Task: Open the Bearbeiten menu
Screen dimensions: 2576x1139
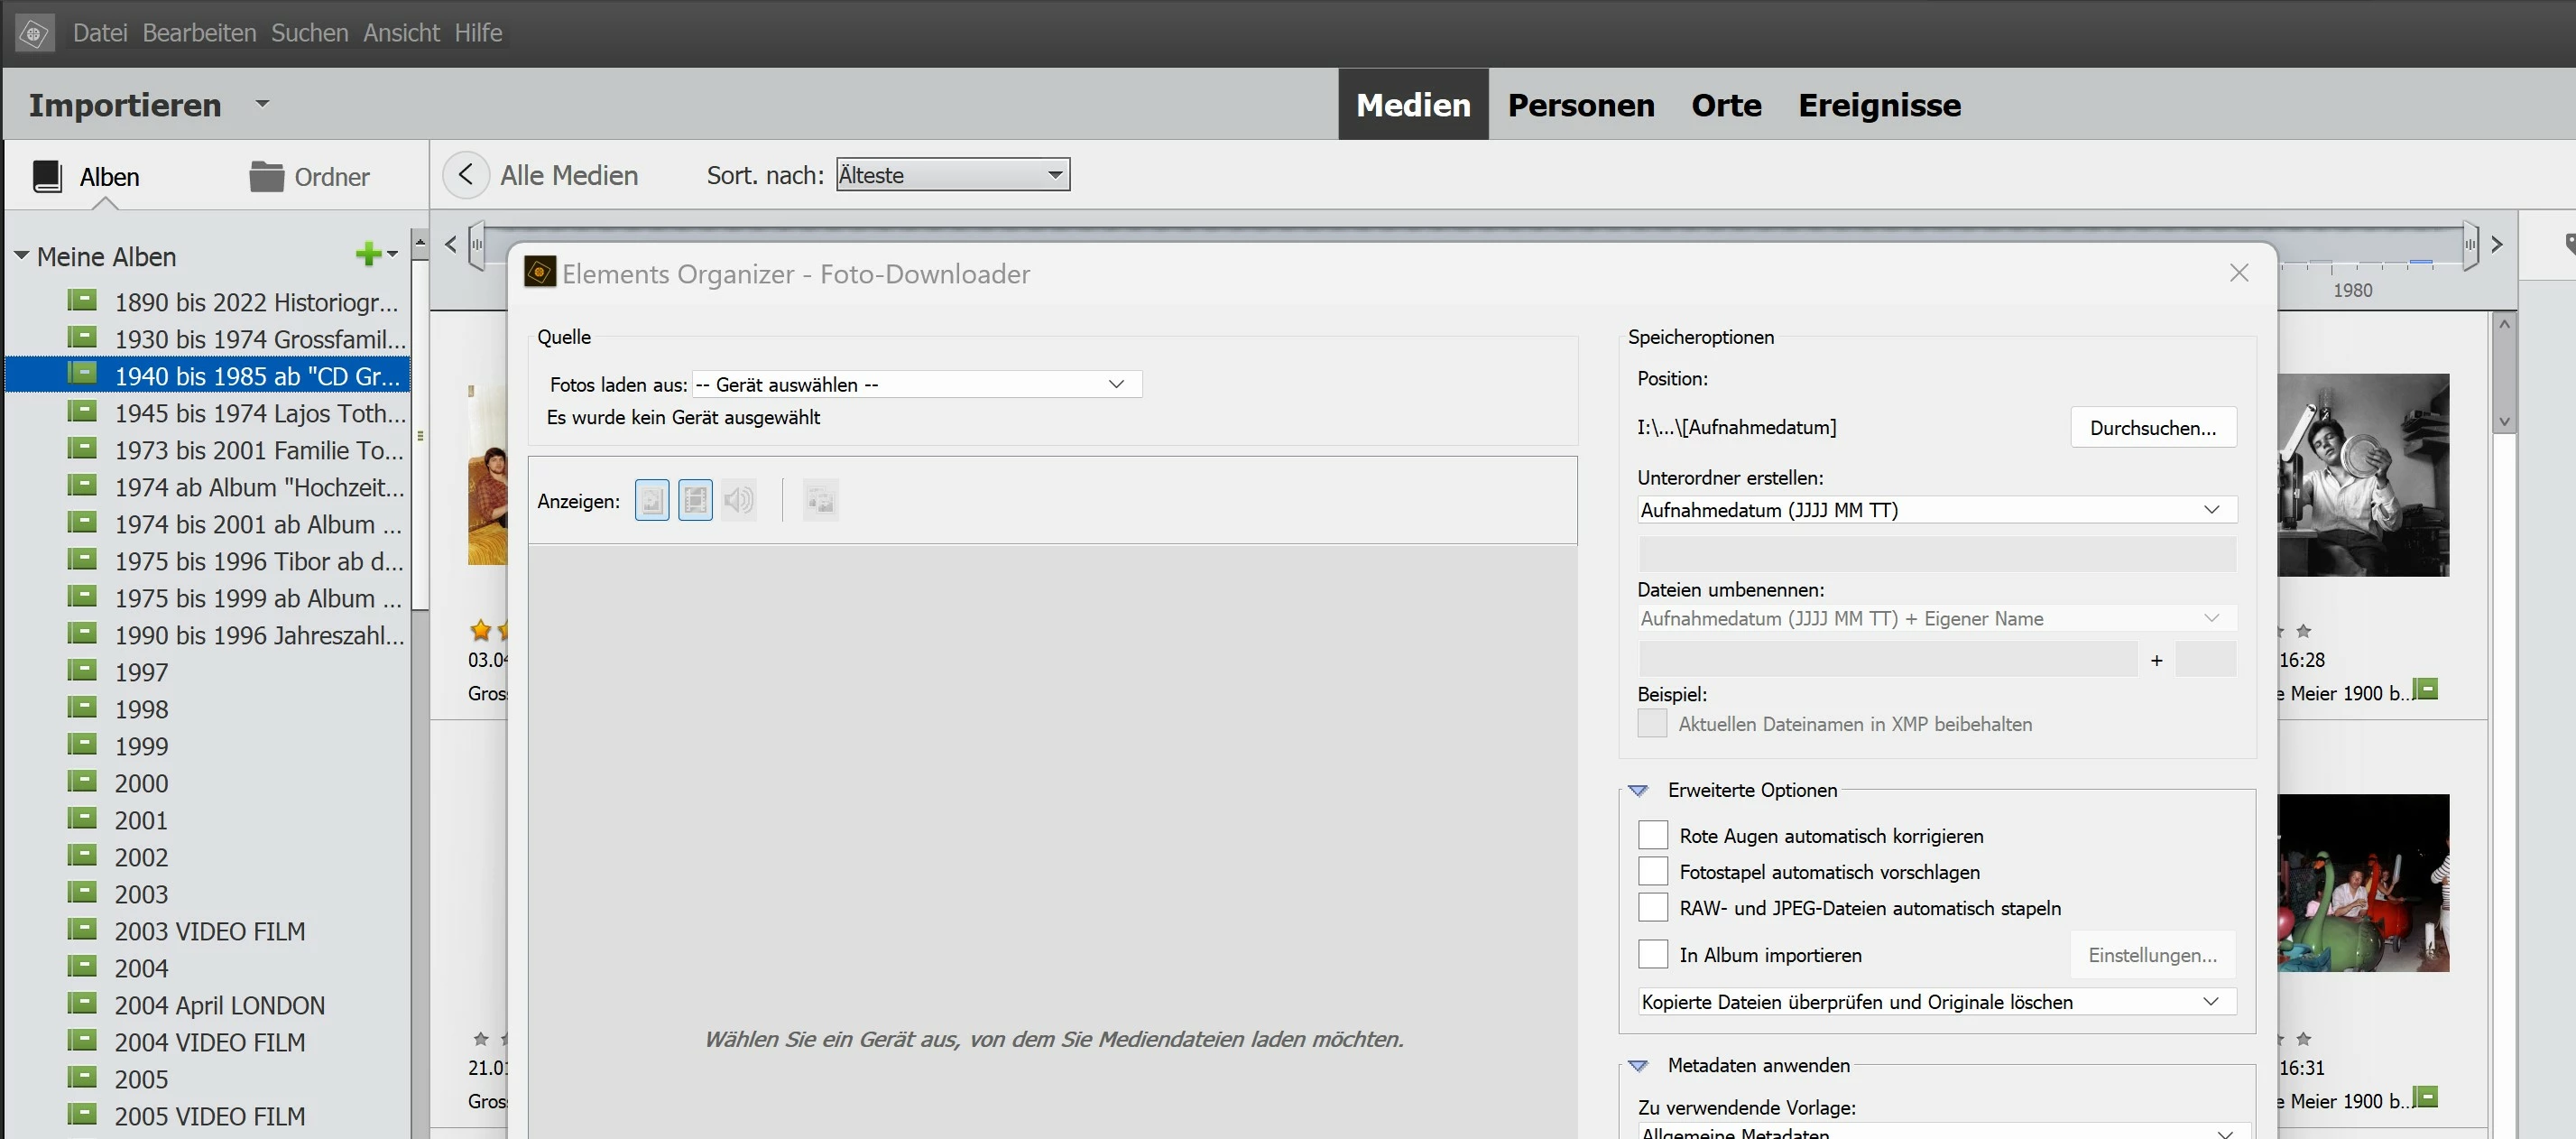Action: 199,33
